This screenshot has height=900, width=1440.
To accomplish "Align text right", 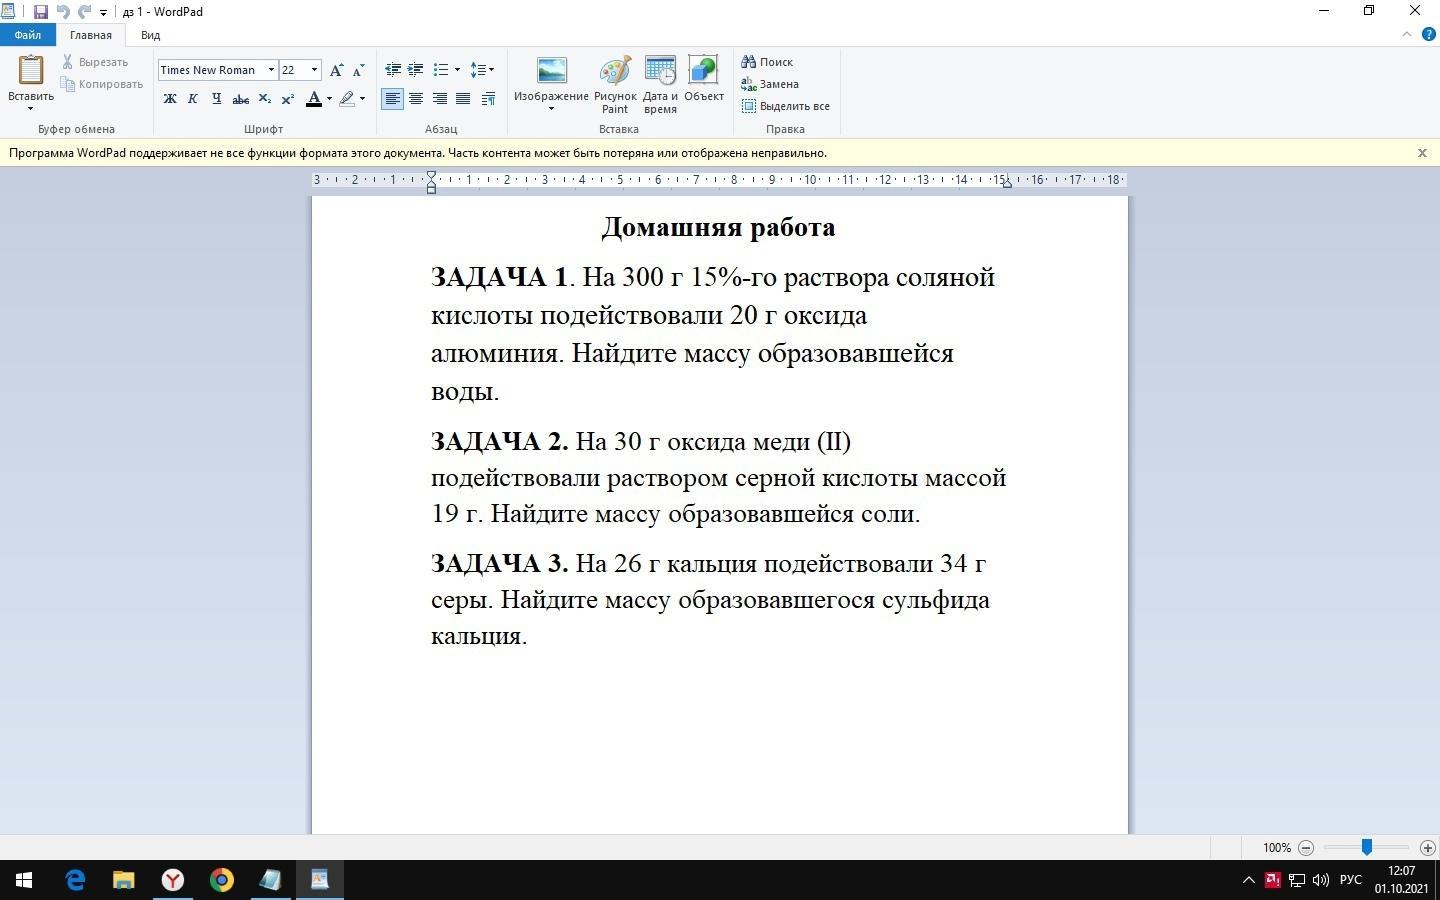I will 439,98.
